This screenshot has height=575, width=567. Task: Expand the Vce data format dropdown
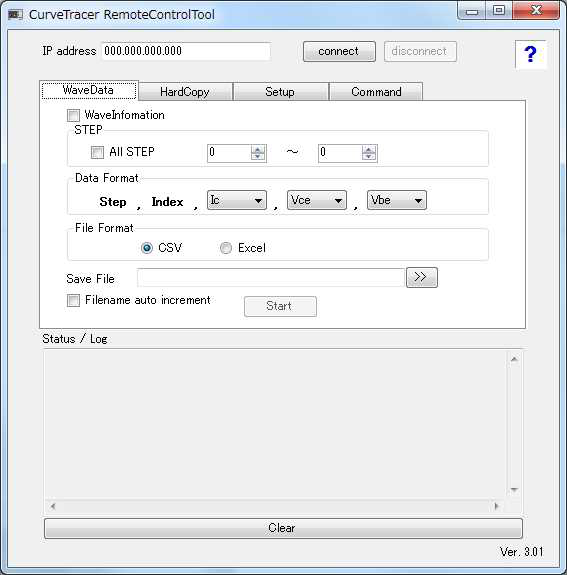click(317, 200)
